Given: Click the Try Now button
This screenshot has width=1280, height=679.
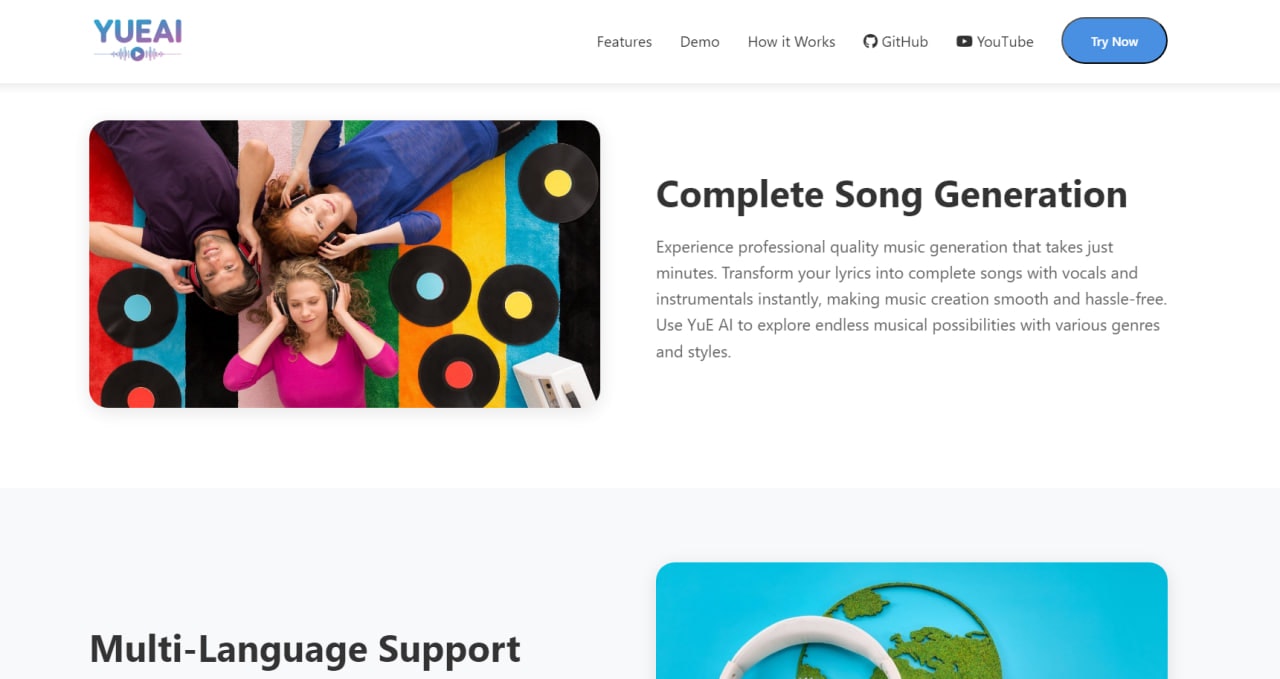Looking at the screenshot, I should [x=1114, y=41].
